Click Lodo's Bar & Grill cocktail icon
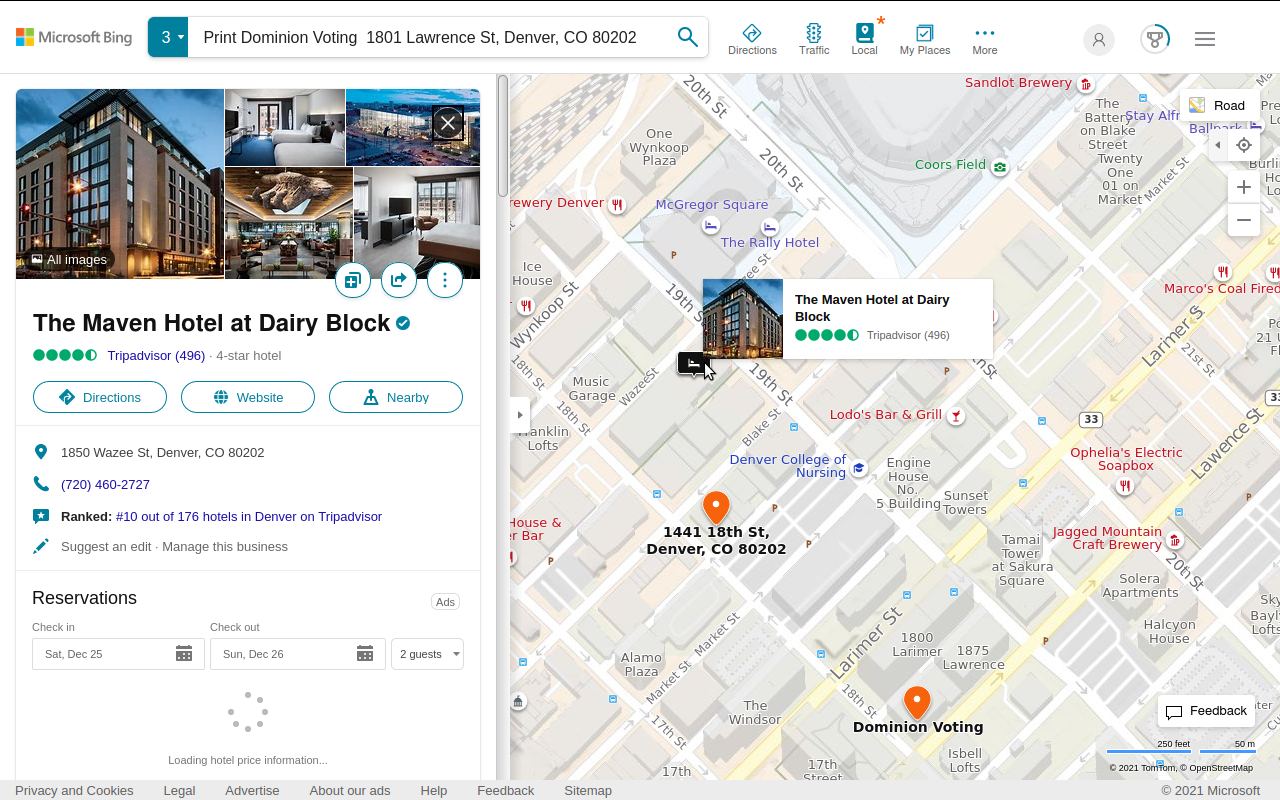Viewport: 1280px width, 800px height. pyautogui.click(x=957, y=415)
